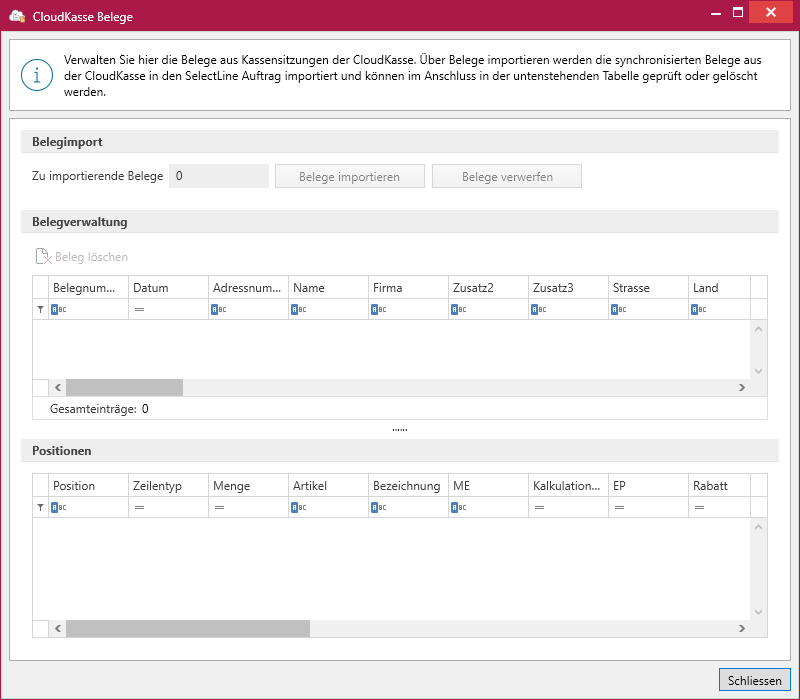Open the Menge equals filter icon
Image resolution: width=800 pixels, height=700 pixels.
(219, 507)
